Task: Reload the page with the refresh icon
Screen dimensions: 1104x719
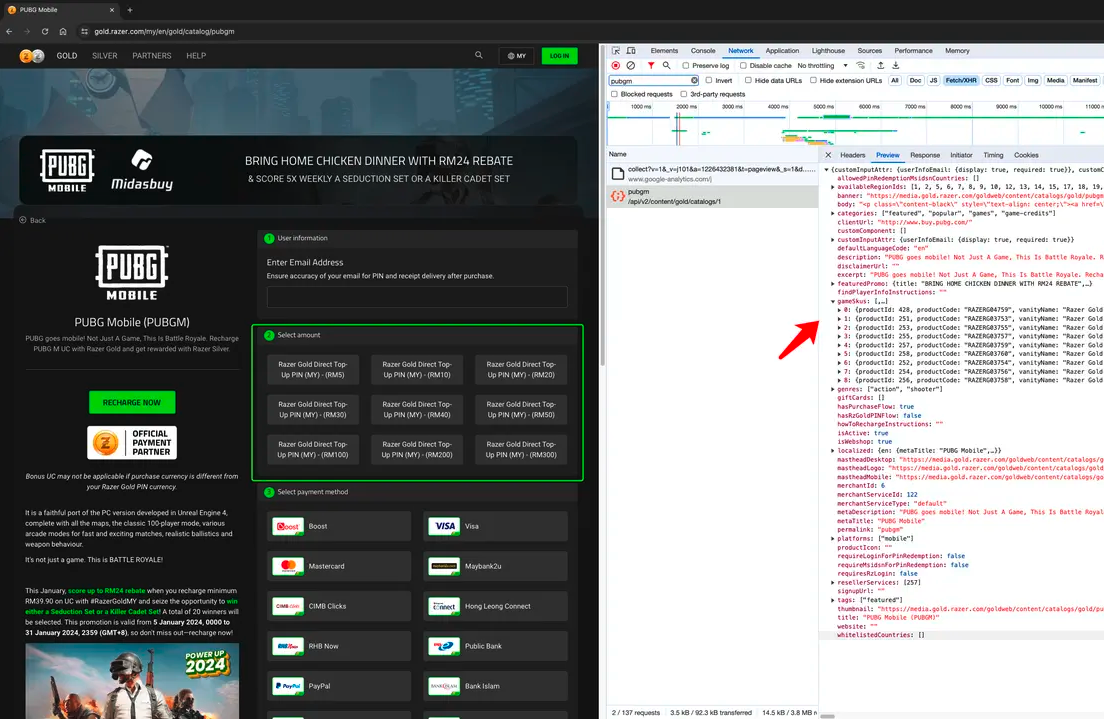Action: (x=45, y=32)
